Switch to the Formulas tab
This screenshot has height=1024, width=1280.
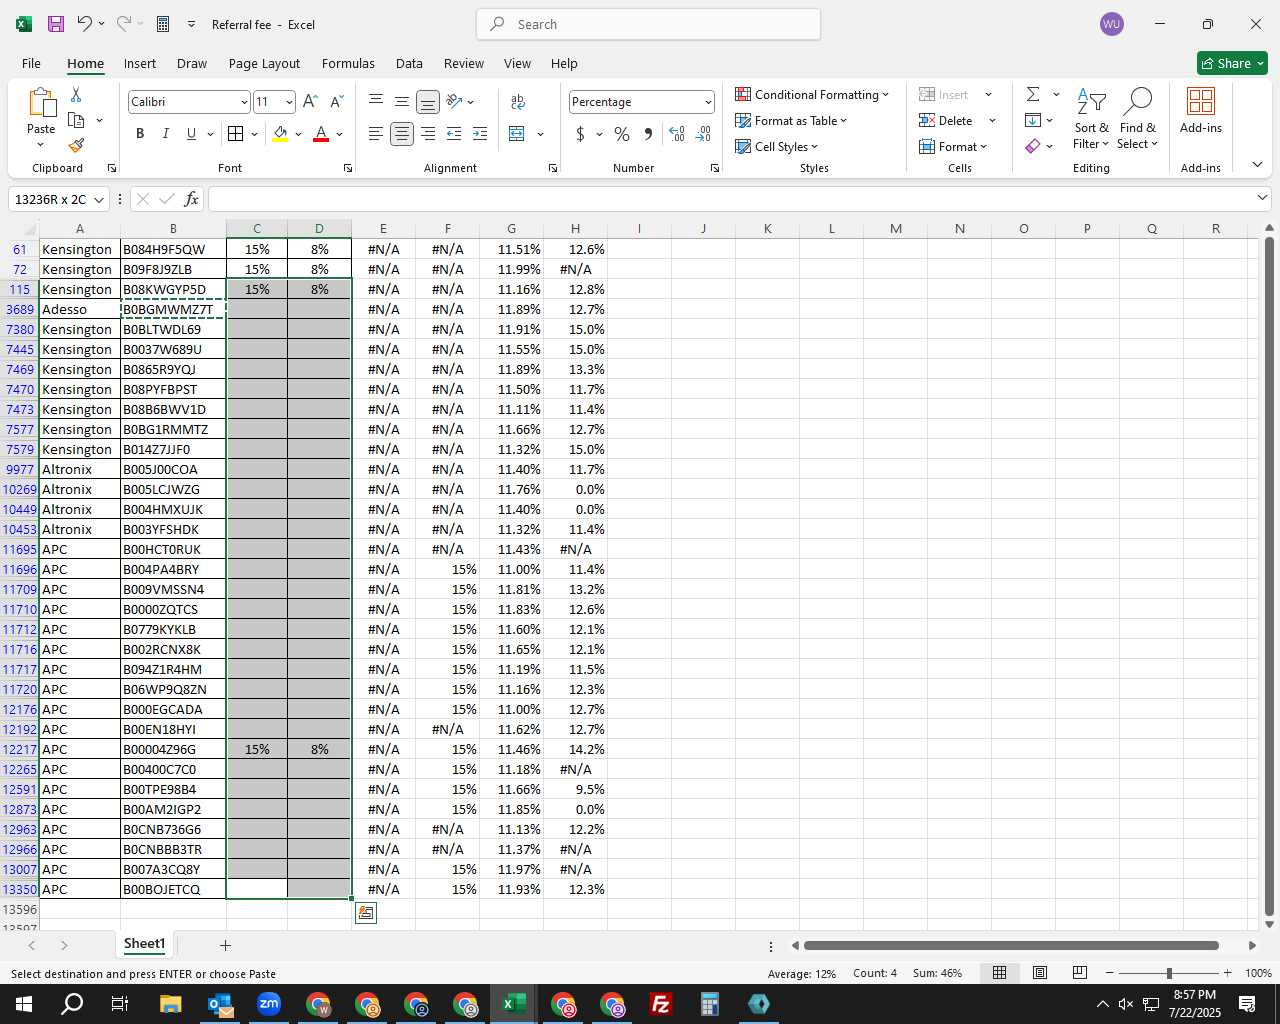click(348, 63)
